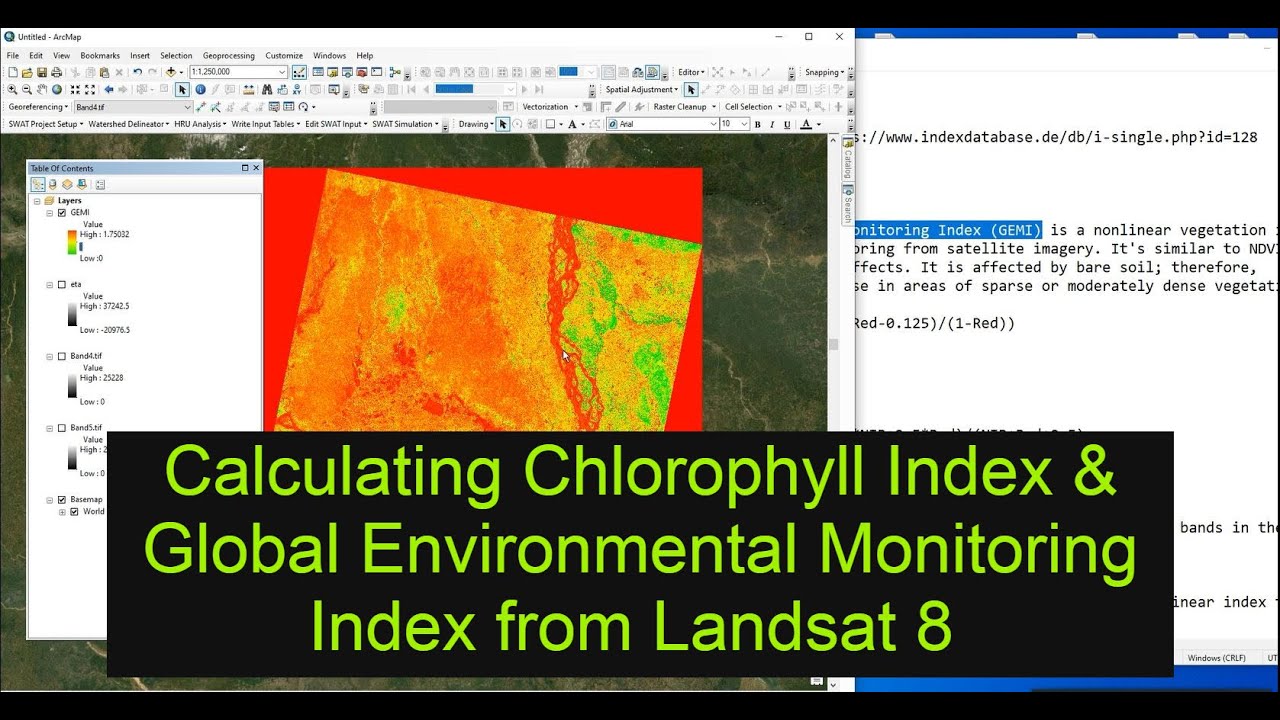The width and height of the screenshot is (1280, 720).
Task: Open an existing map document
Action: point(27,72)
